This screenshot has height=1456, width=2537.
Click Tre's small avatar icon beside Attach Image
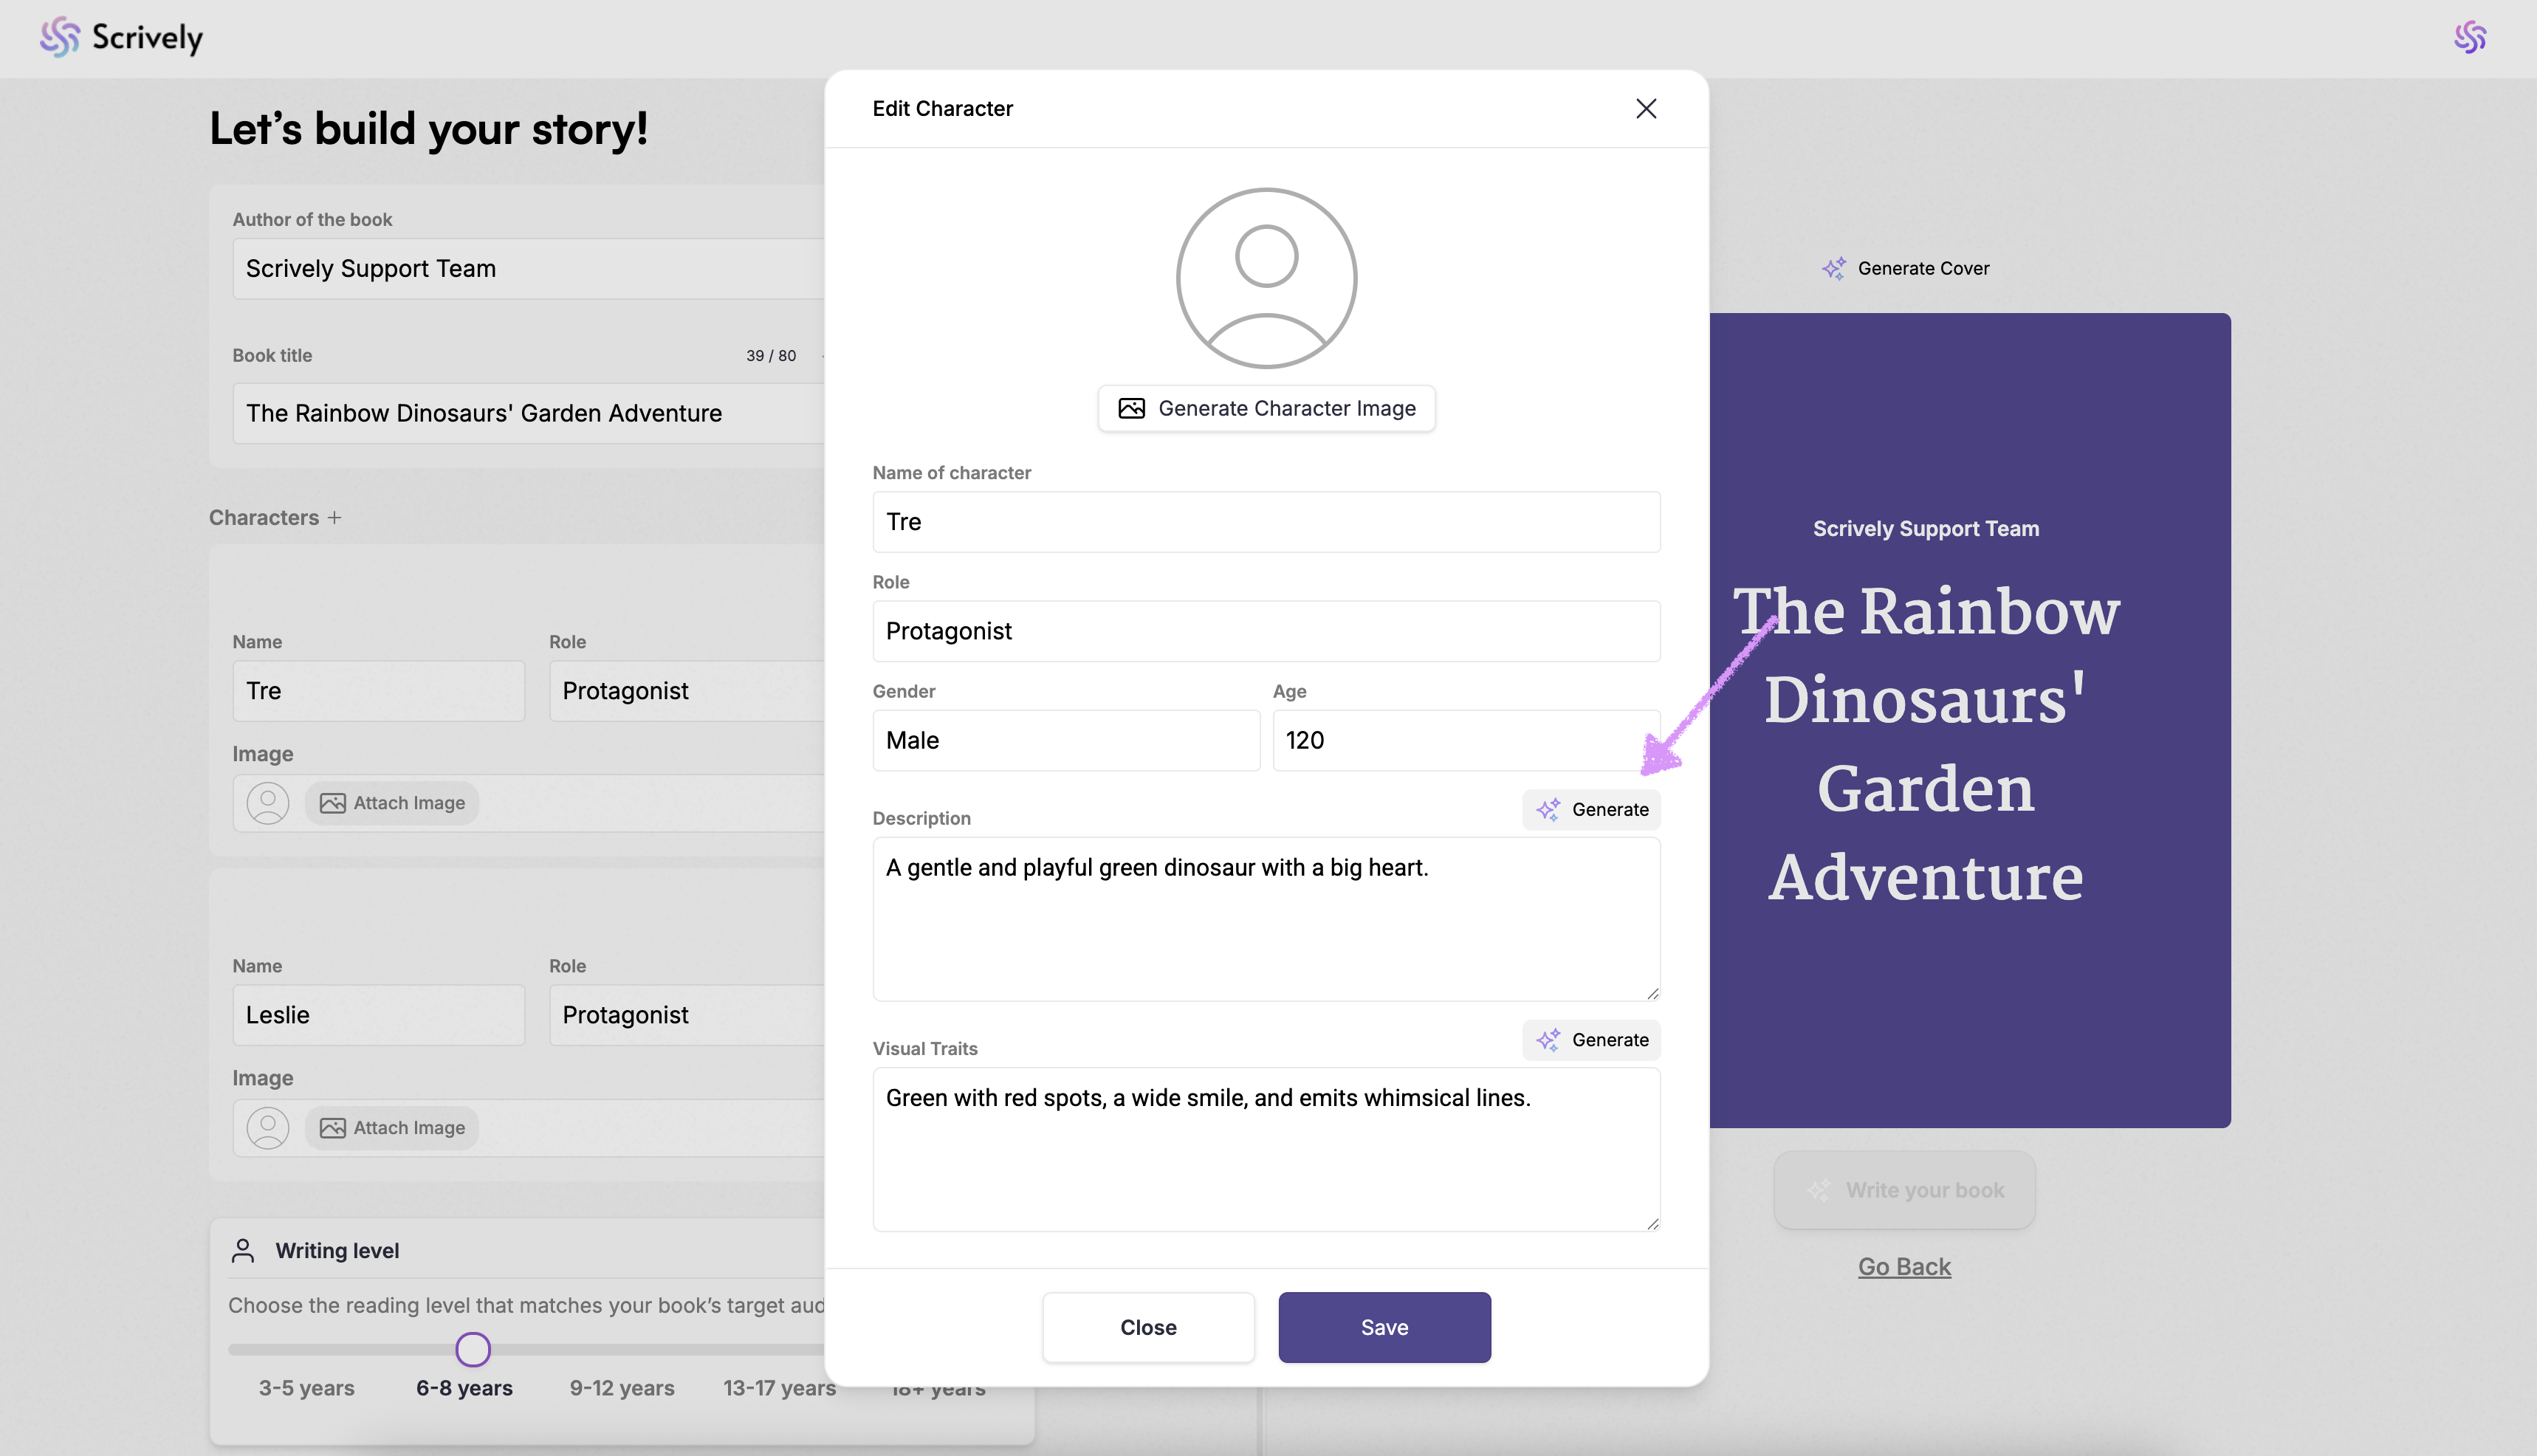pos(268,803)
